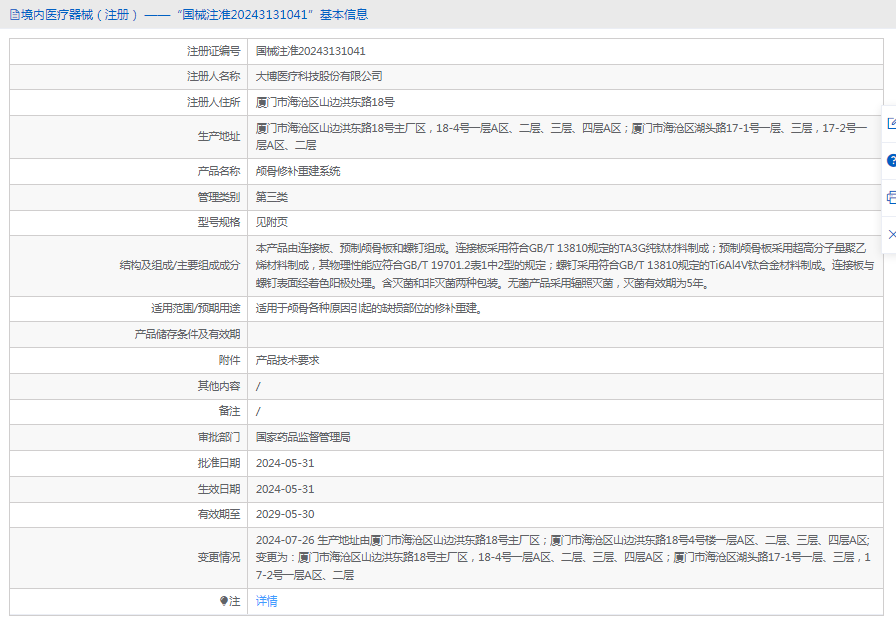Click the printer icon in the side panel
This screenshot has width=896, height=620.
click(891, 198)
